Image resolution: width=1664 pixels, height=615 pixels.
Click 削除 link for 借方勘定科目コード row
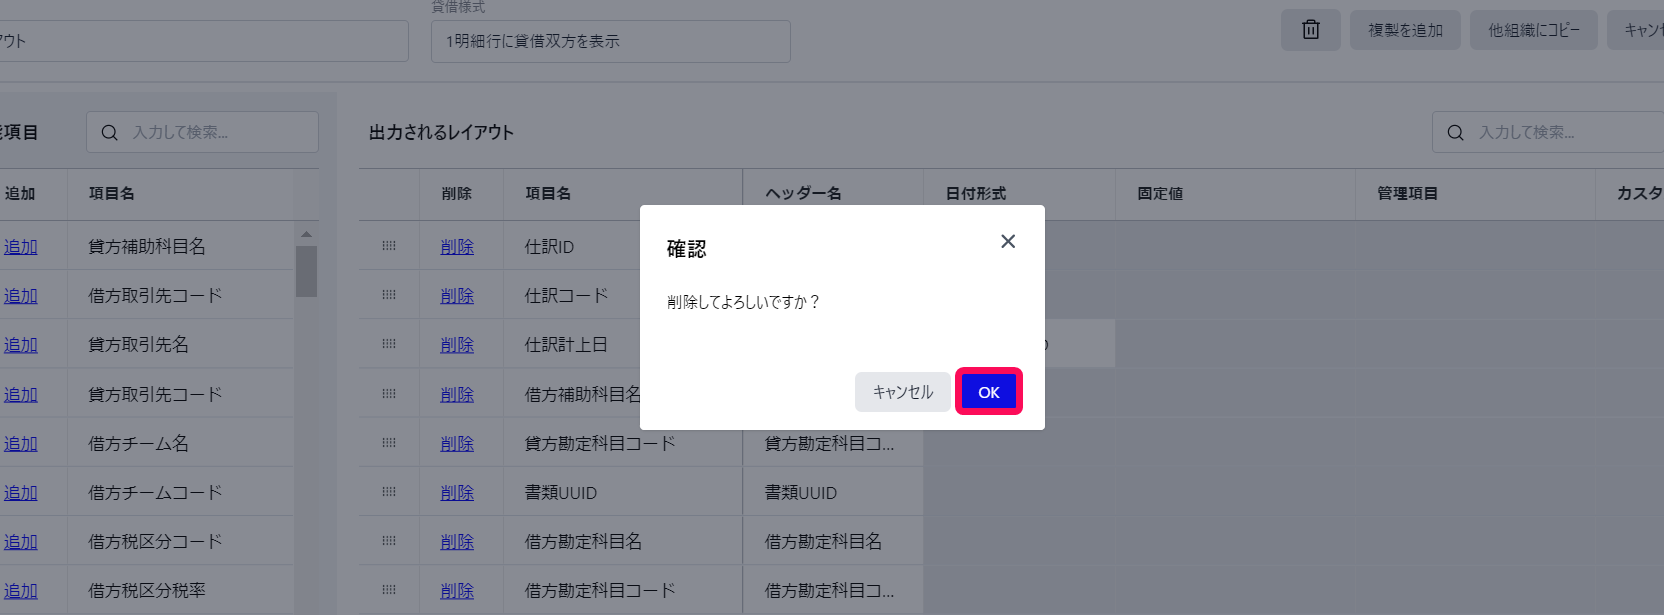point(457,590)
